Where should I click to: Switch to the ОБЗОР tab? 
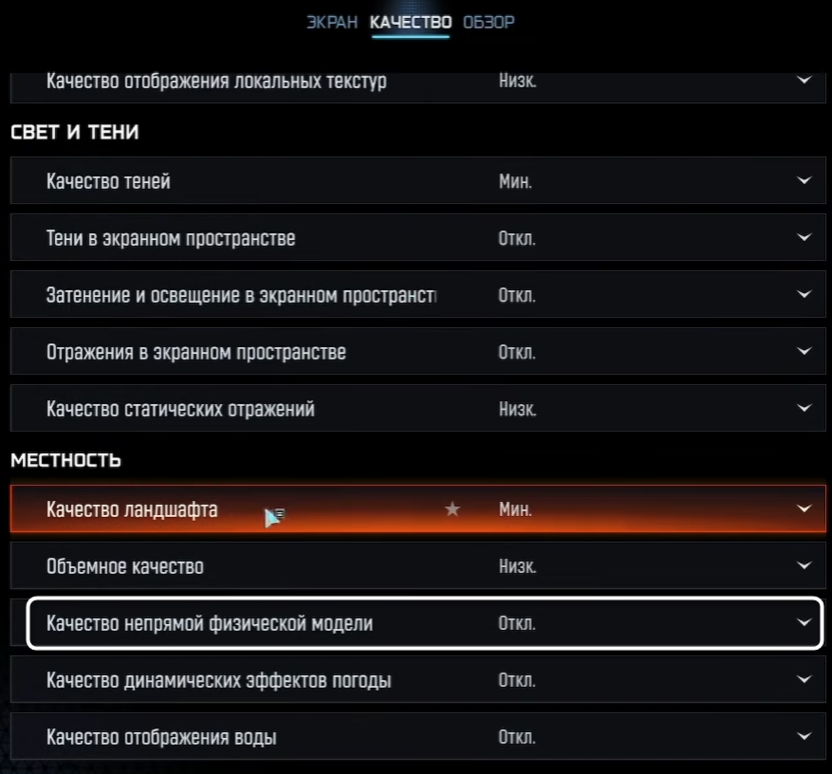coord(489,22)
